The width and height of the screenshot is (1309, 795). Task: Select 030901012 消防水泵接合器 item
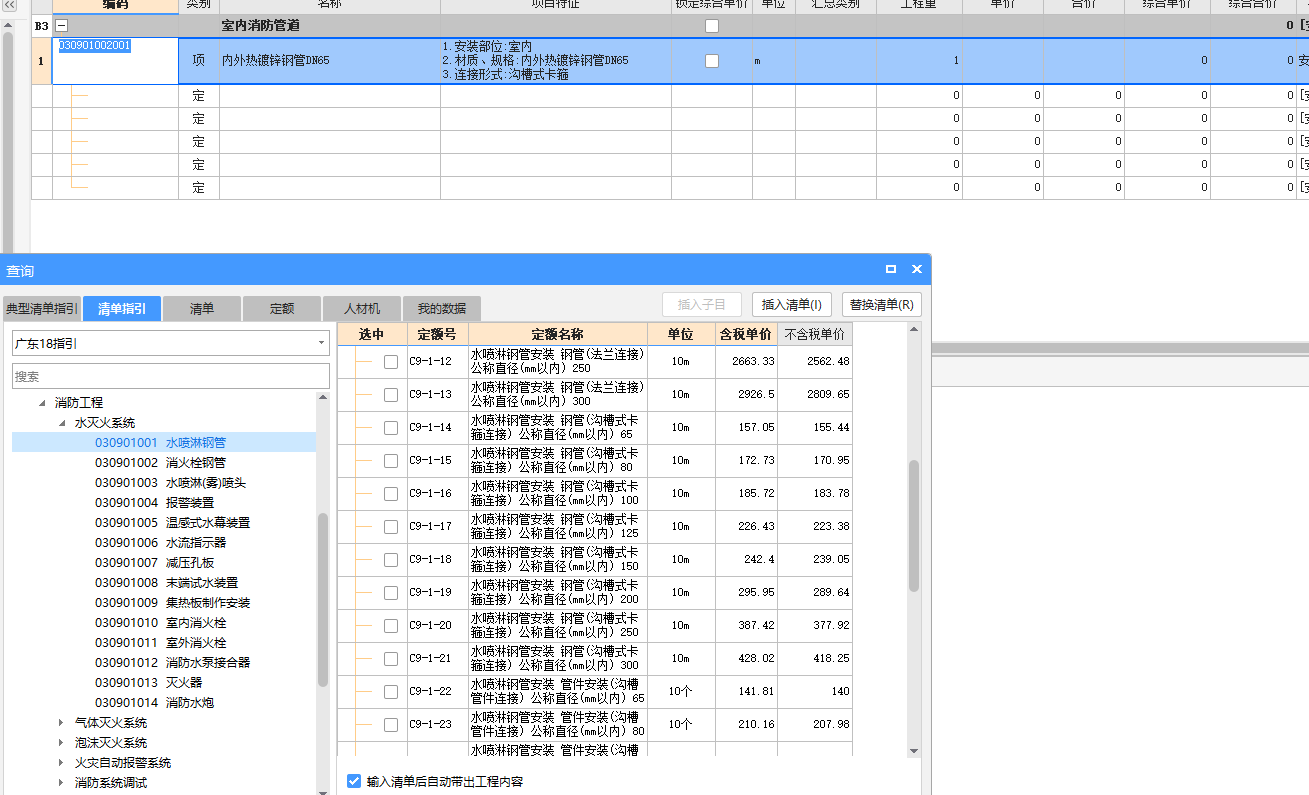coord(172,663)
